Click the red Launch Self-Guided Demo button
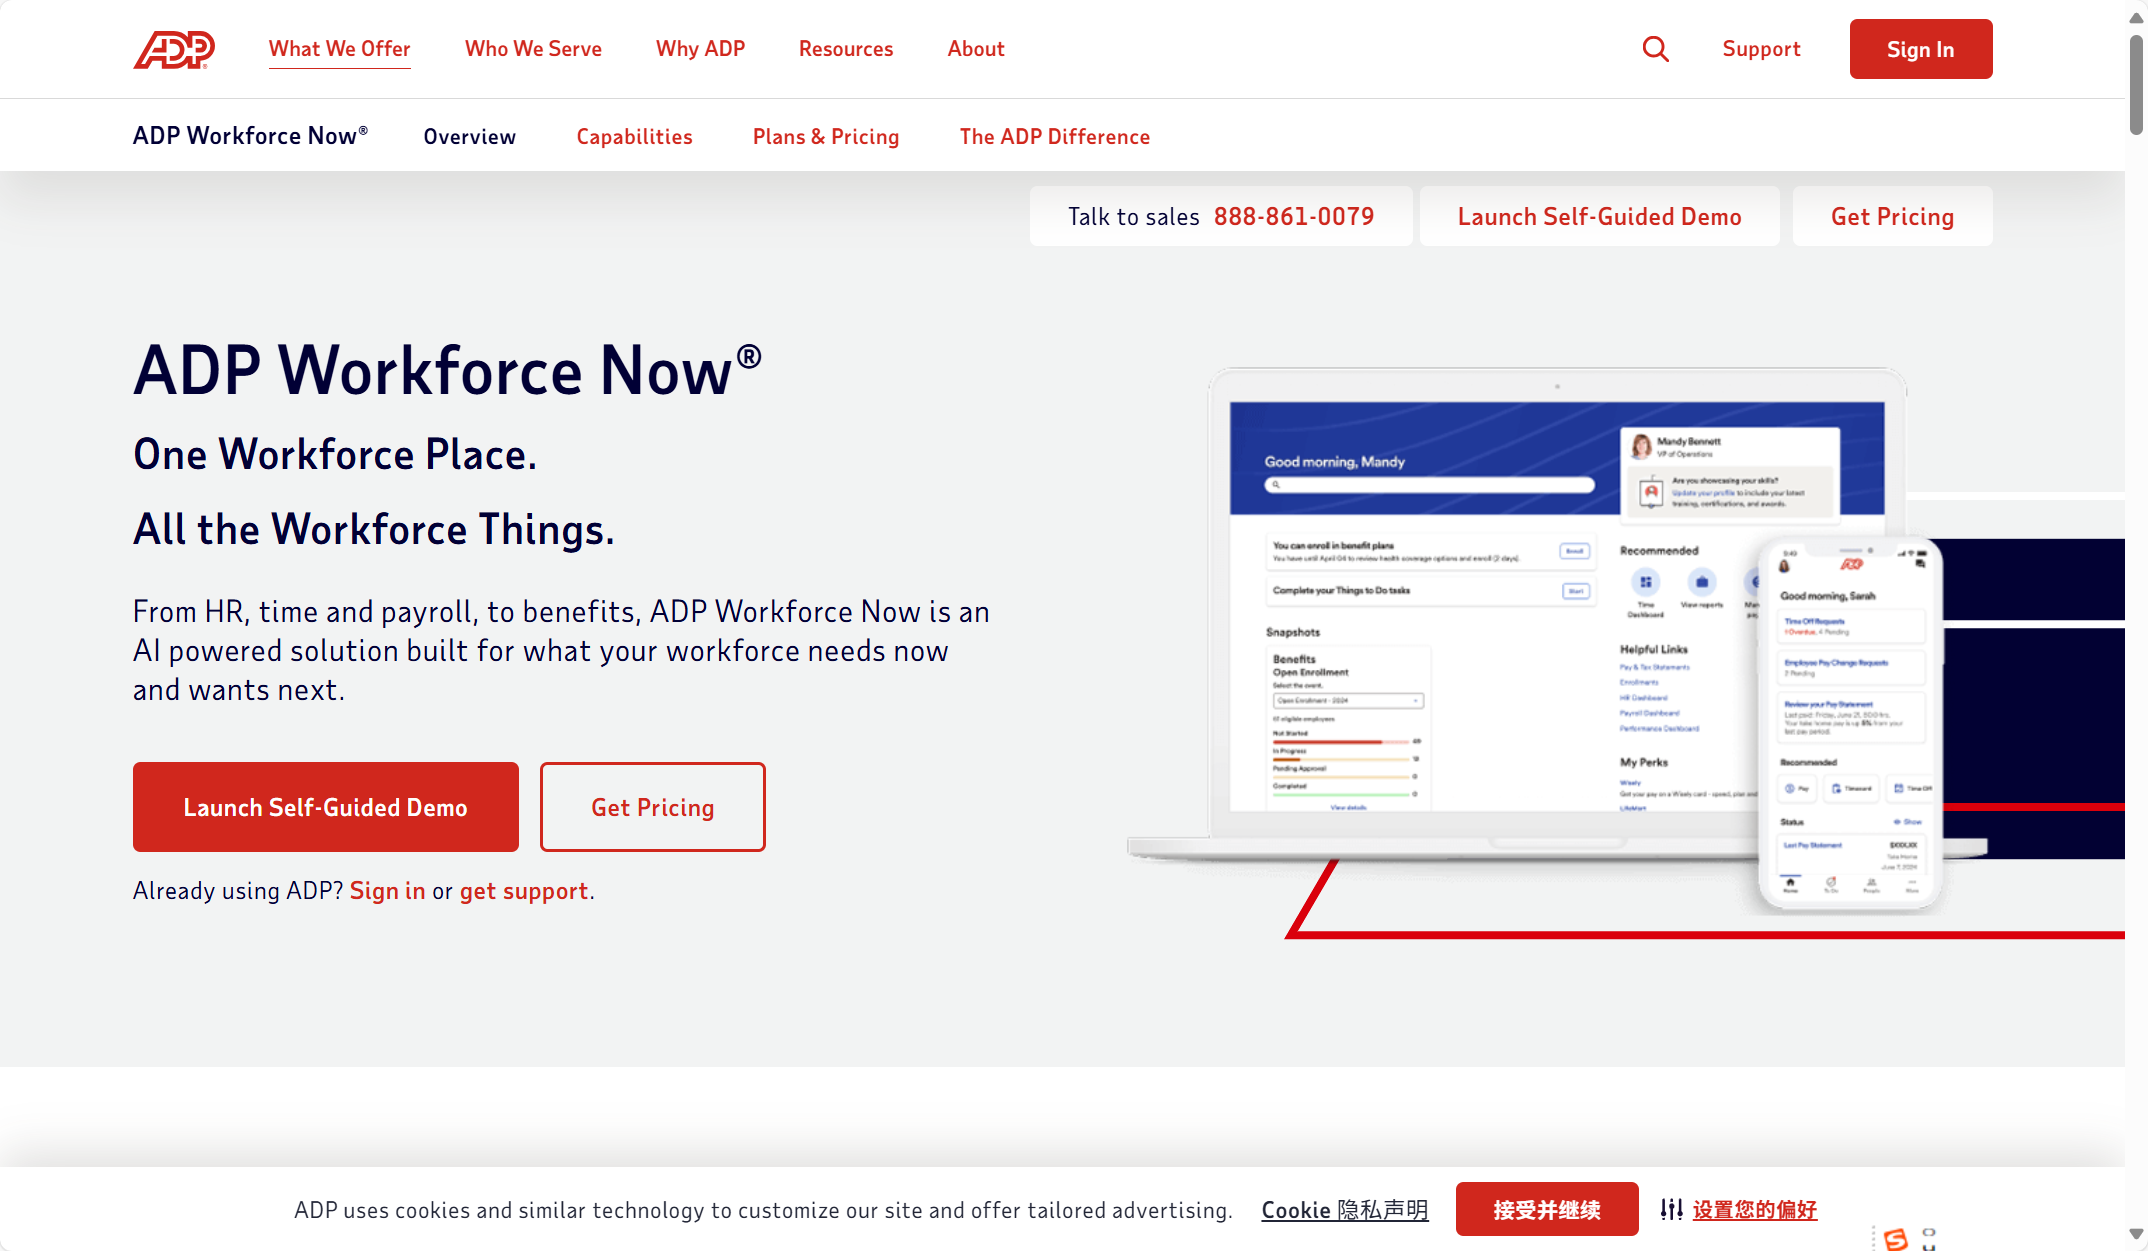 325,807
